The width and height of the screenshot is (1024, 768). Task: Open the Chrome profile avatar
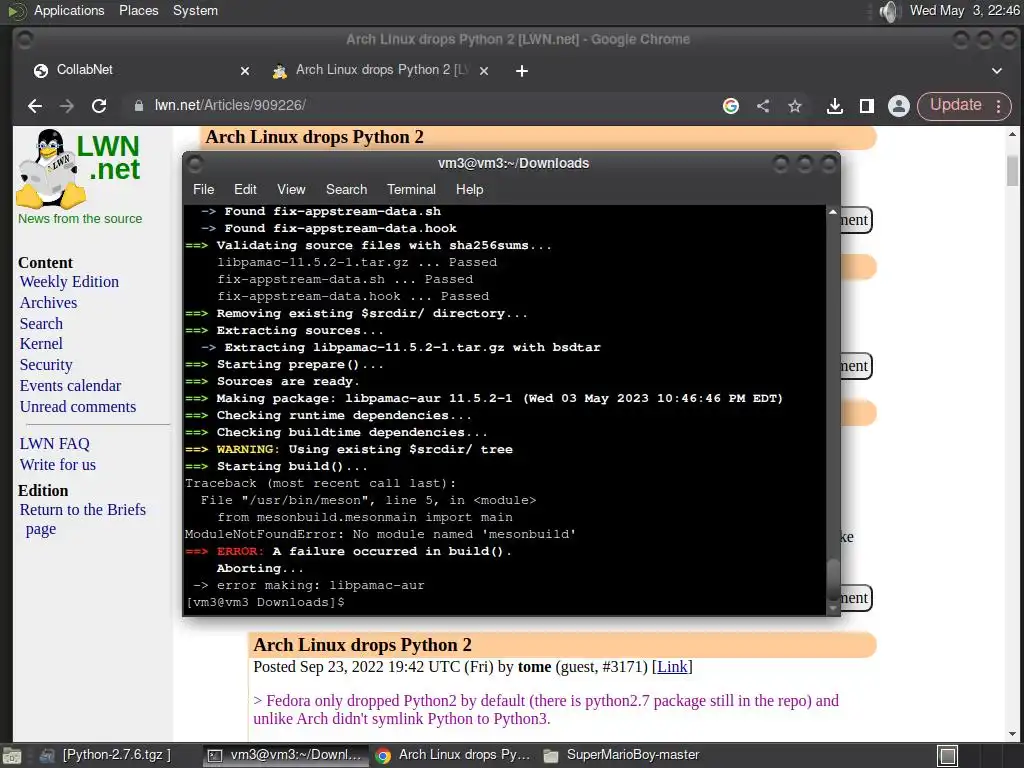pos(899,106)
